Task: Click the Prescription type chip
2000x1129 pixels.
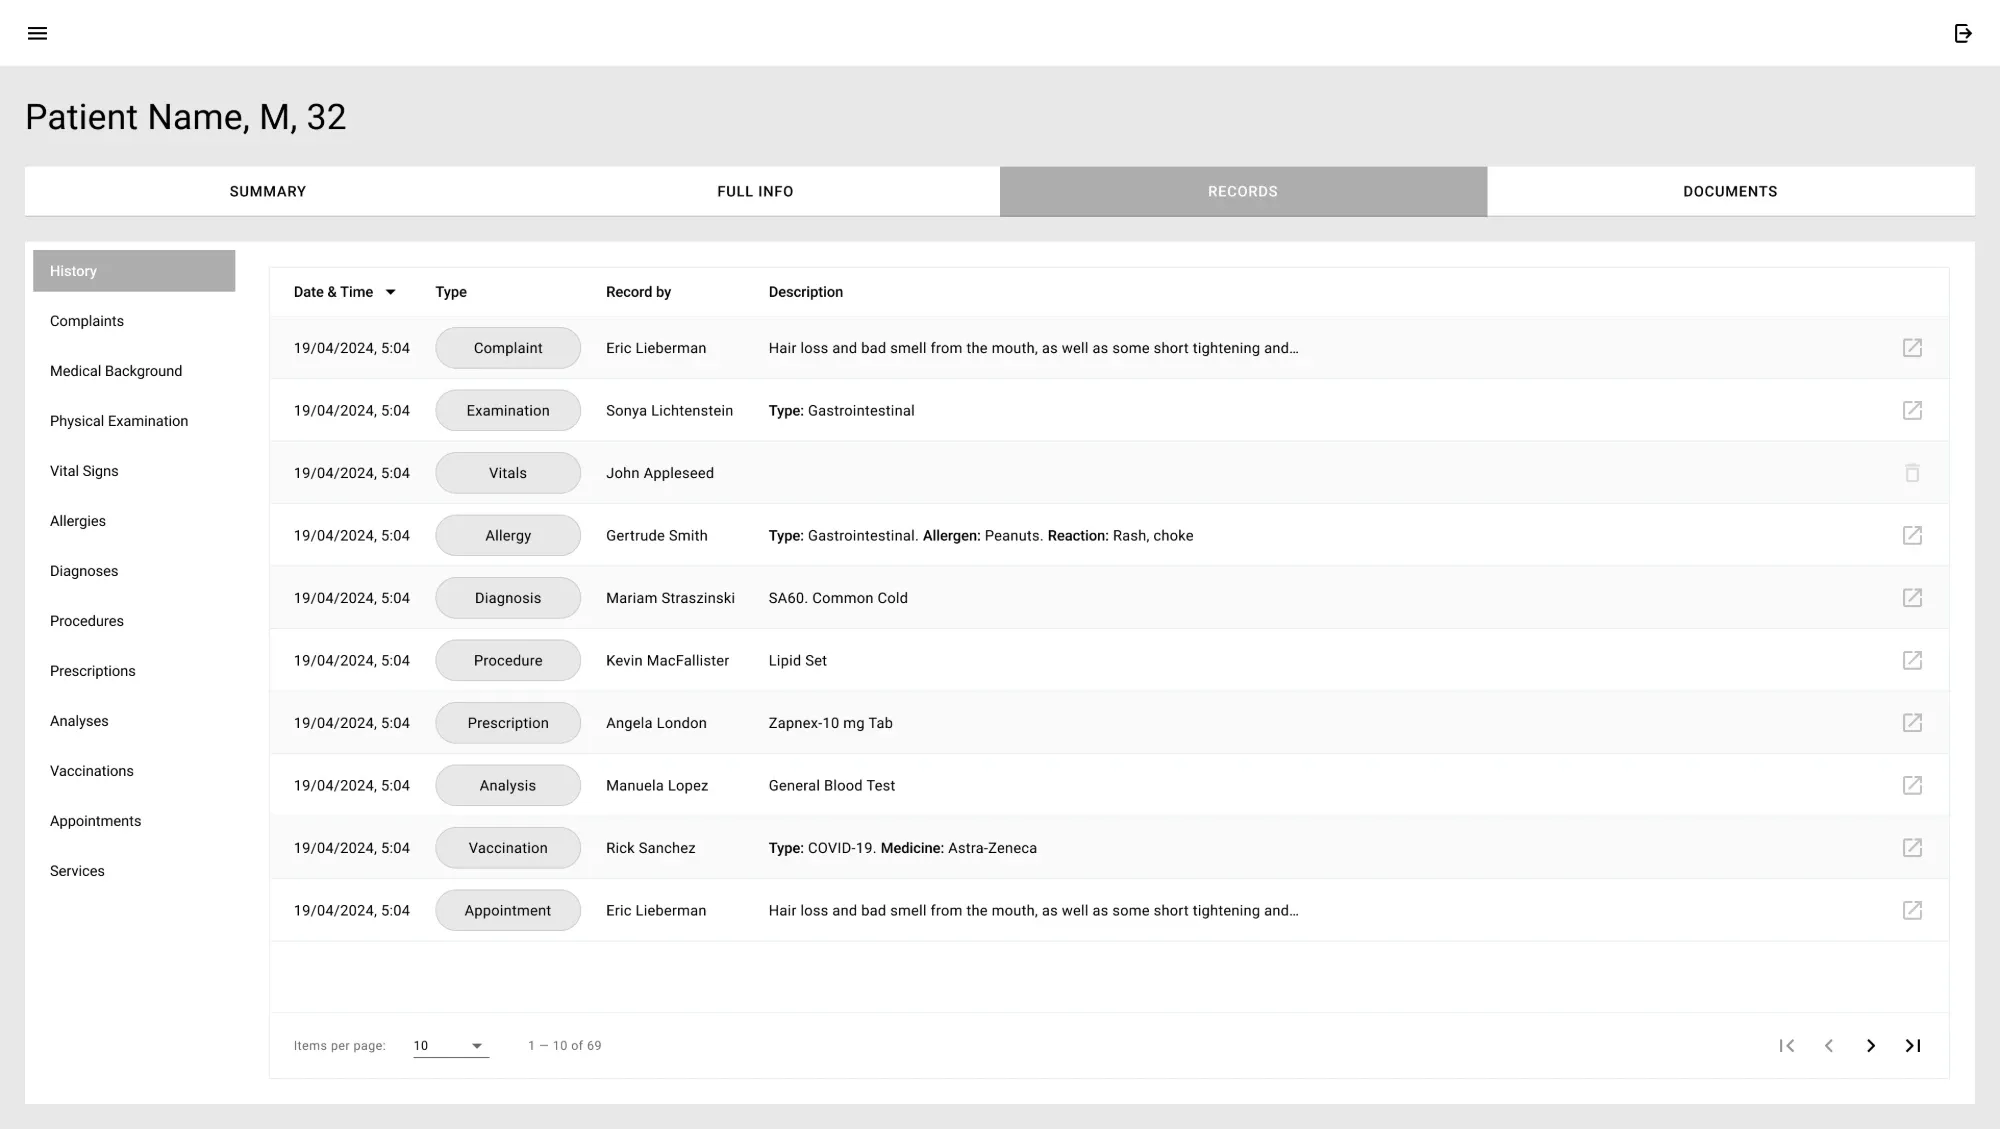Action: [x=508, y=723]
